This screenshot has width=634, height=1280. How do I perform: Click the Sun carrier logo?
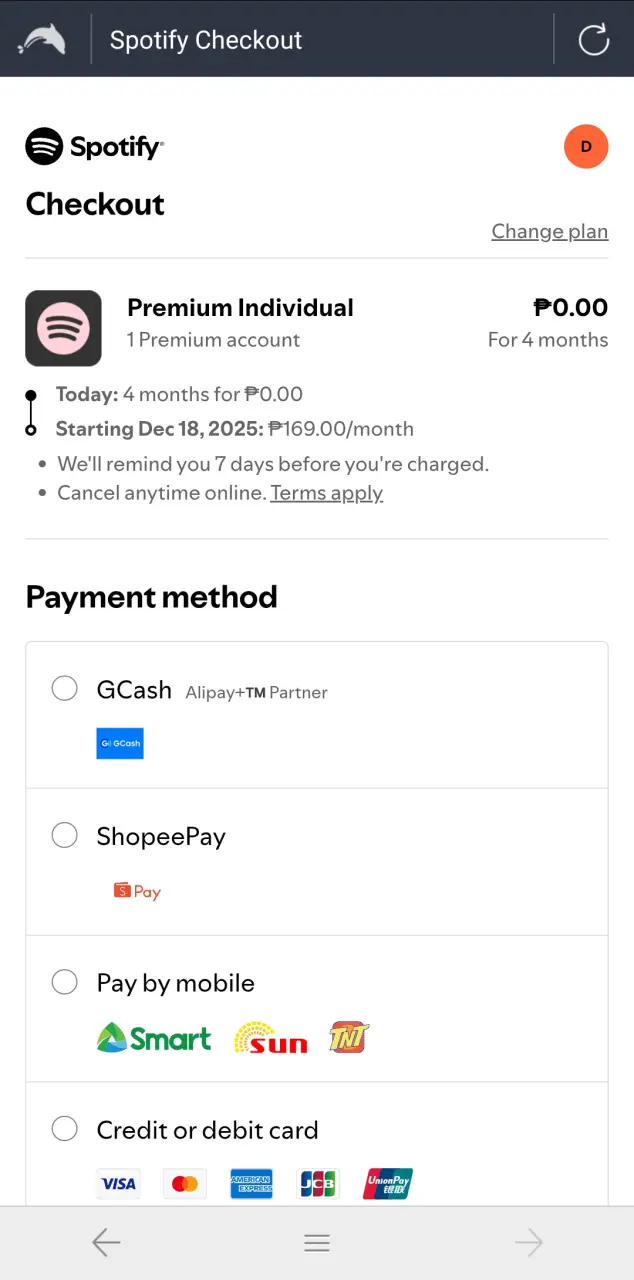[x=270, y=1038]
